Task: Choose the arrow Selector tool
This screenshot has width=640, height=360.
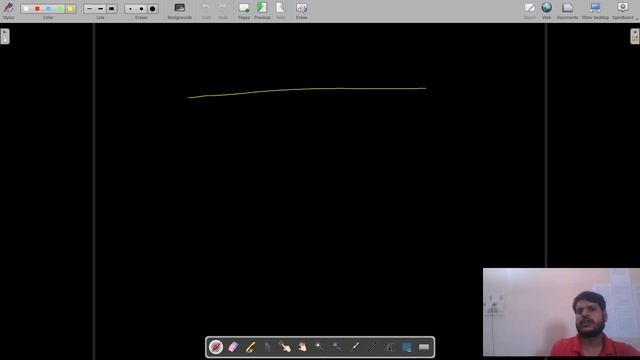Action: coord(267,347)
